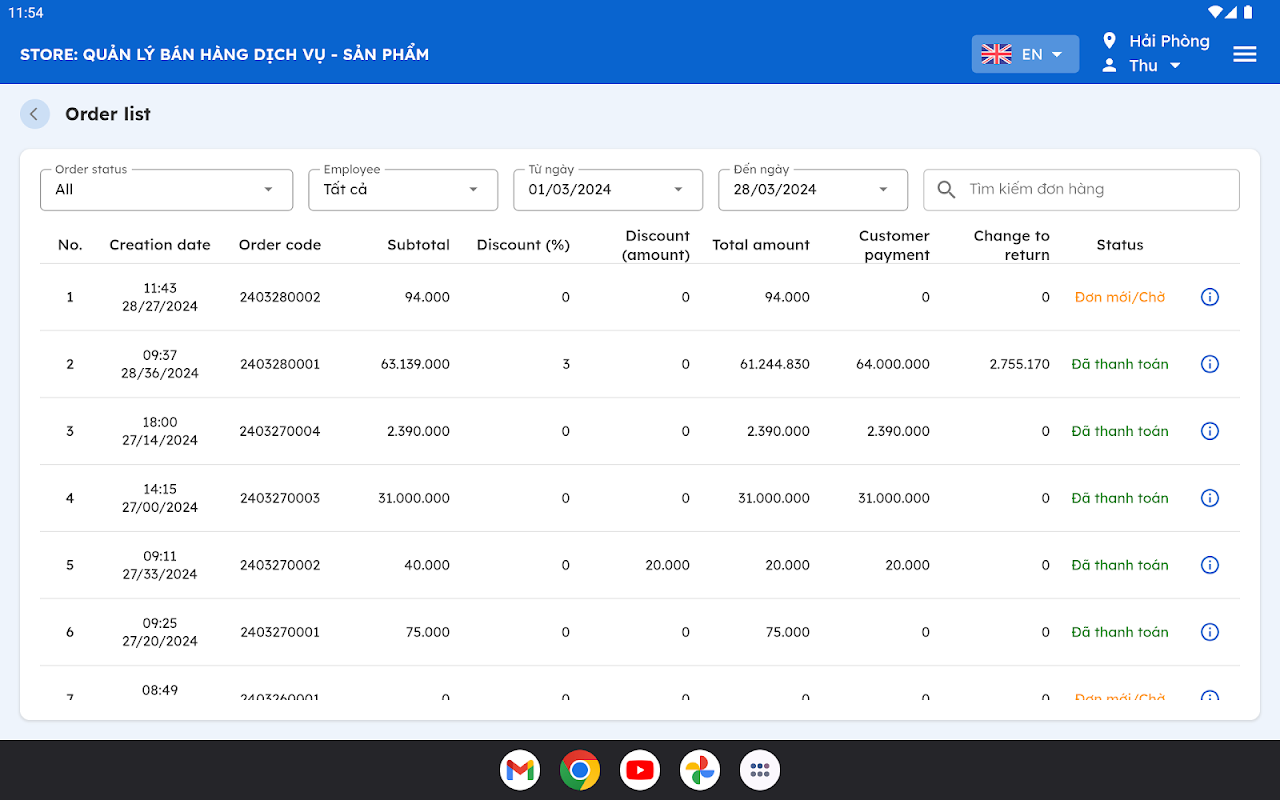
Task: Expand the Order status dropdown
Action: (166, 190)
